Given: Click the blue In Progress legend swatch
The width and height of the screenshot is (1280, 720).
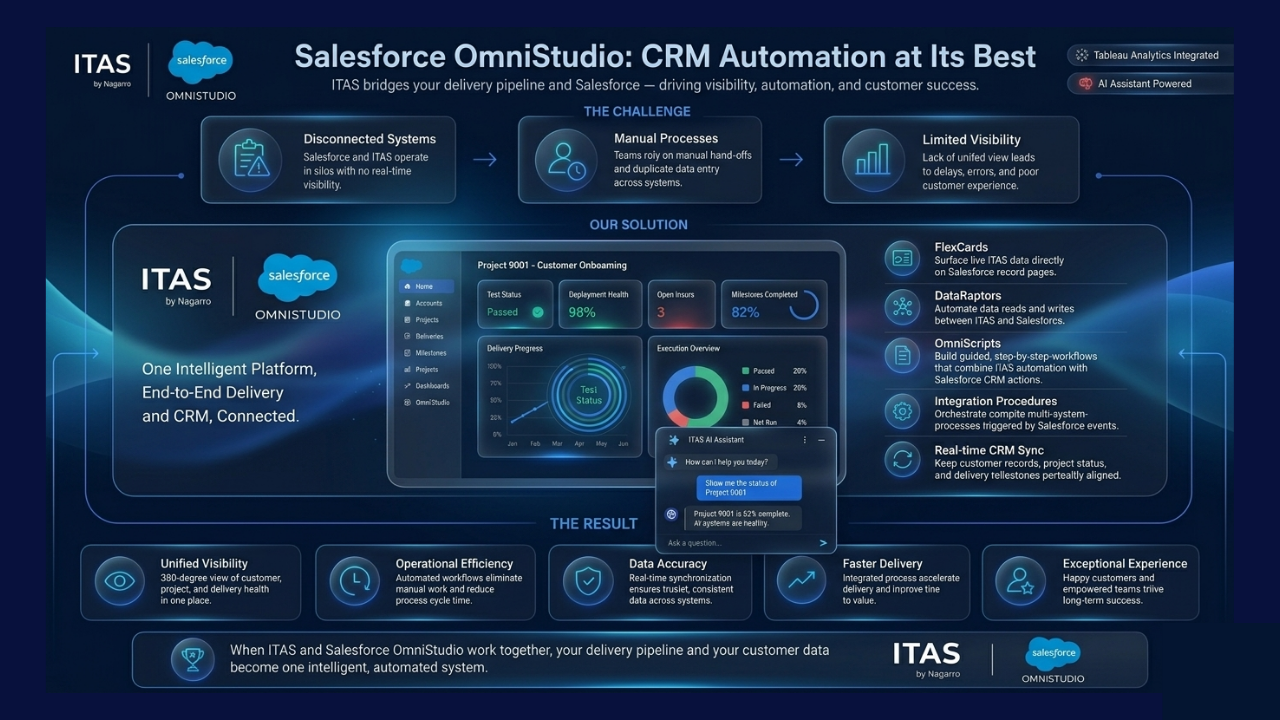Looking at the screenshot, I should coord(745,388).
